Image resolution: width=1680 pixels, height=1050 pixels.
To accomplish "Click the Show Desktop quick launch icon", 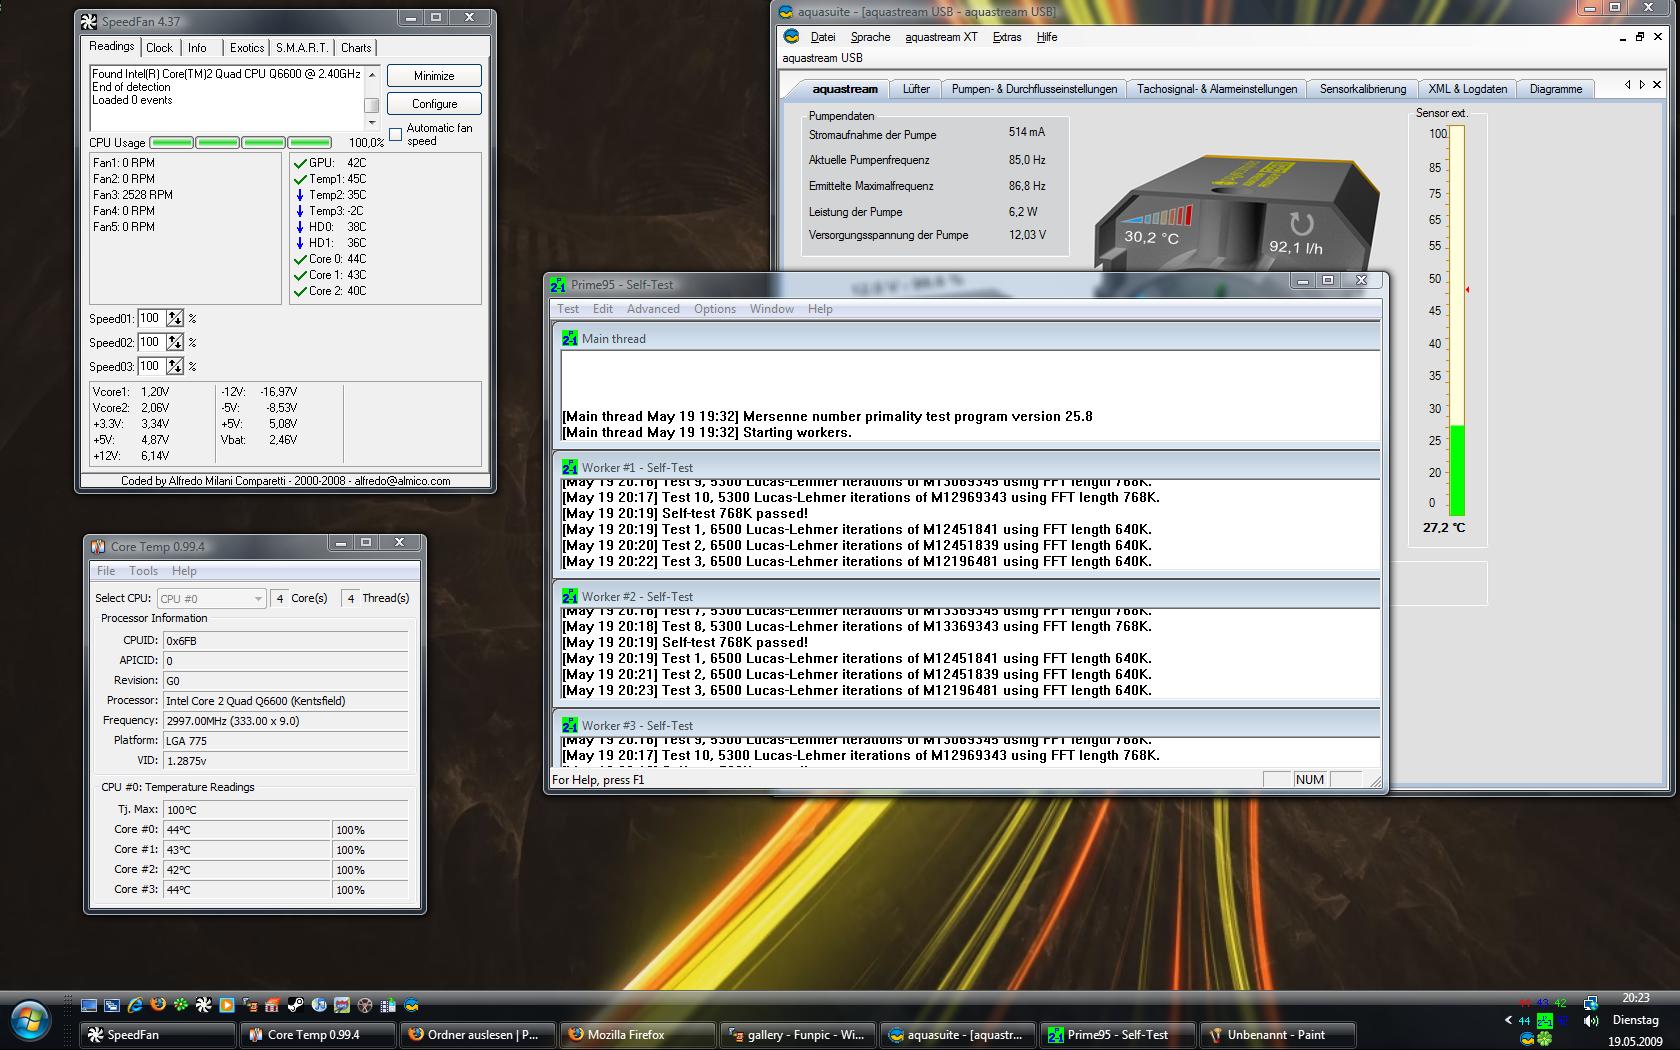I will pos(89,1005).
